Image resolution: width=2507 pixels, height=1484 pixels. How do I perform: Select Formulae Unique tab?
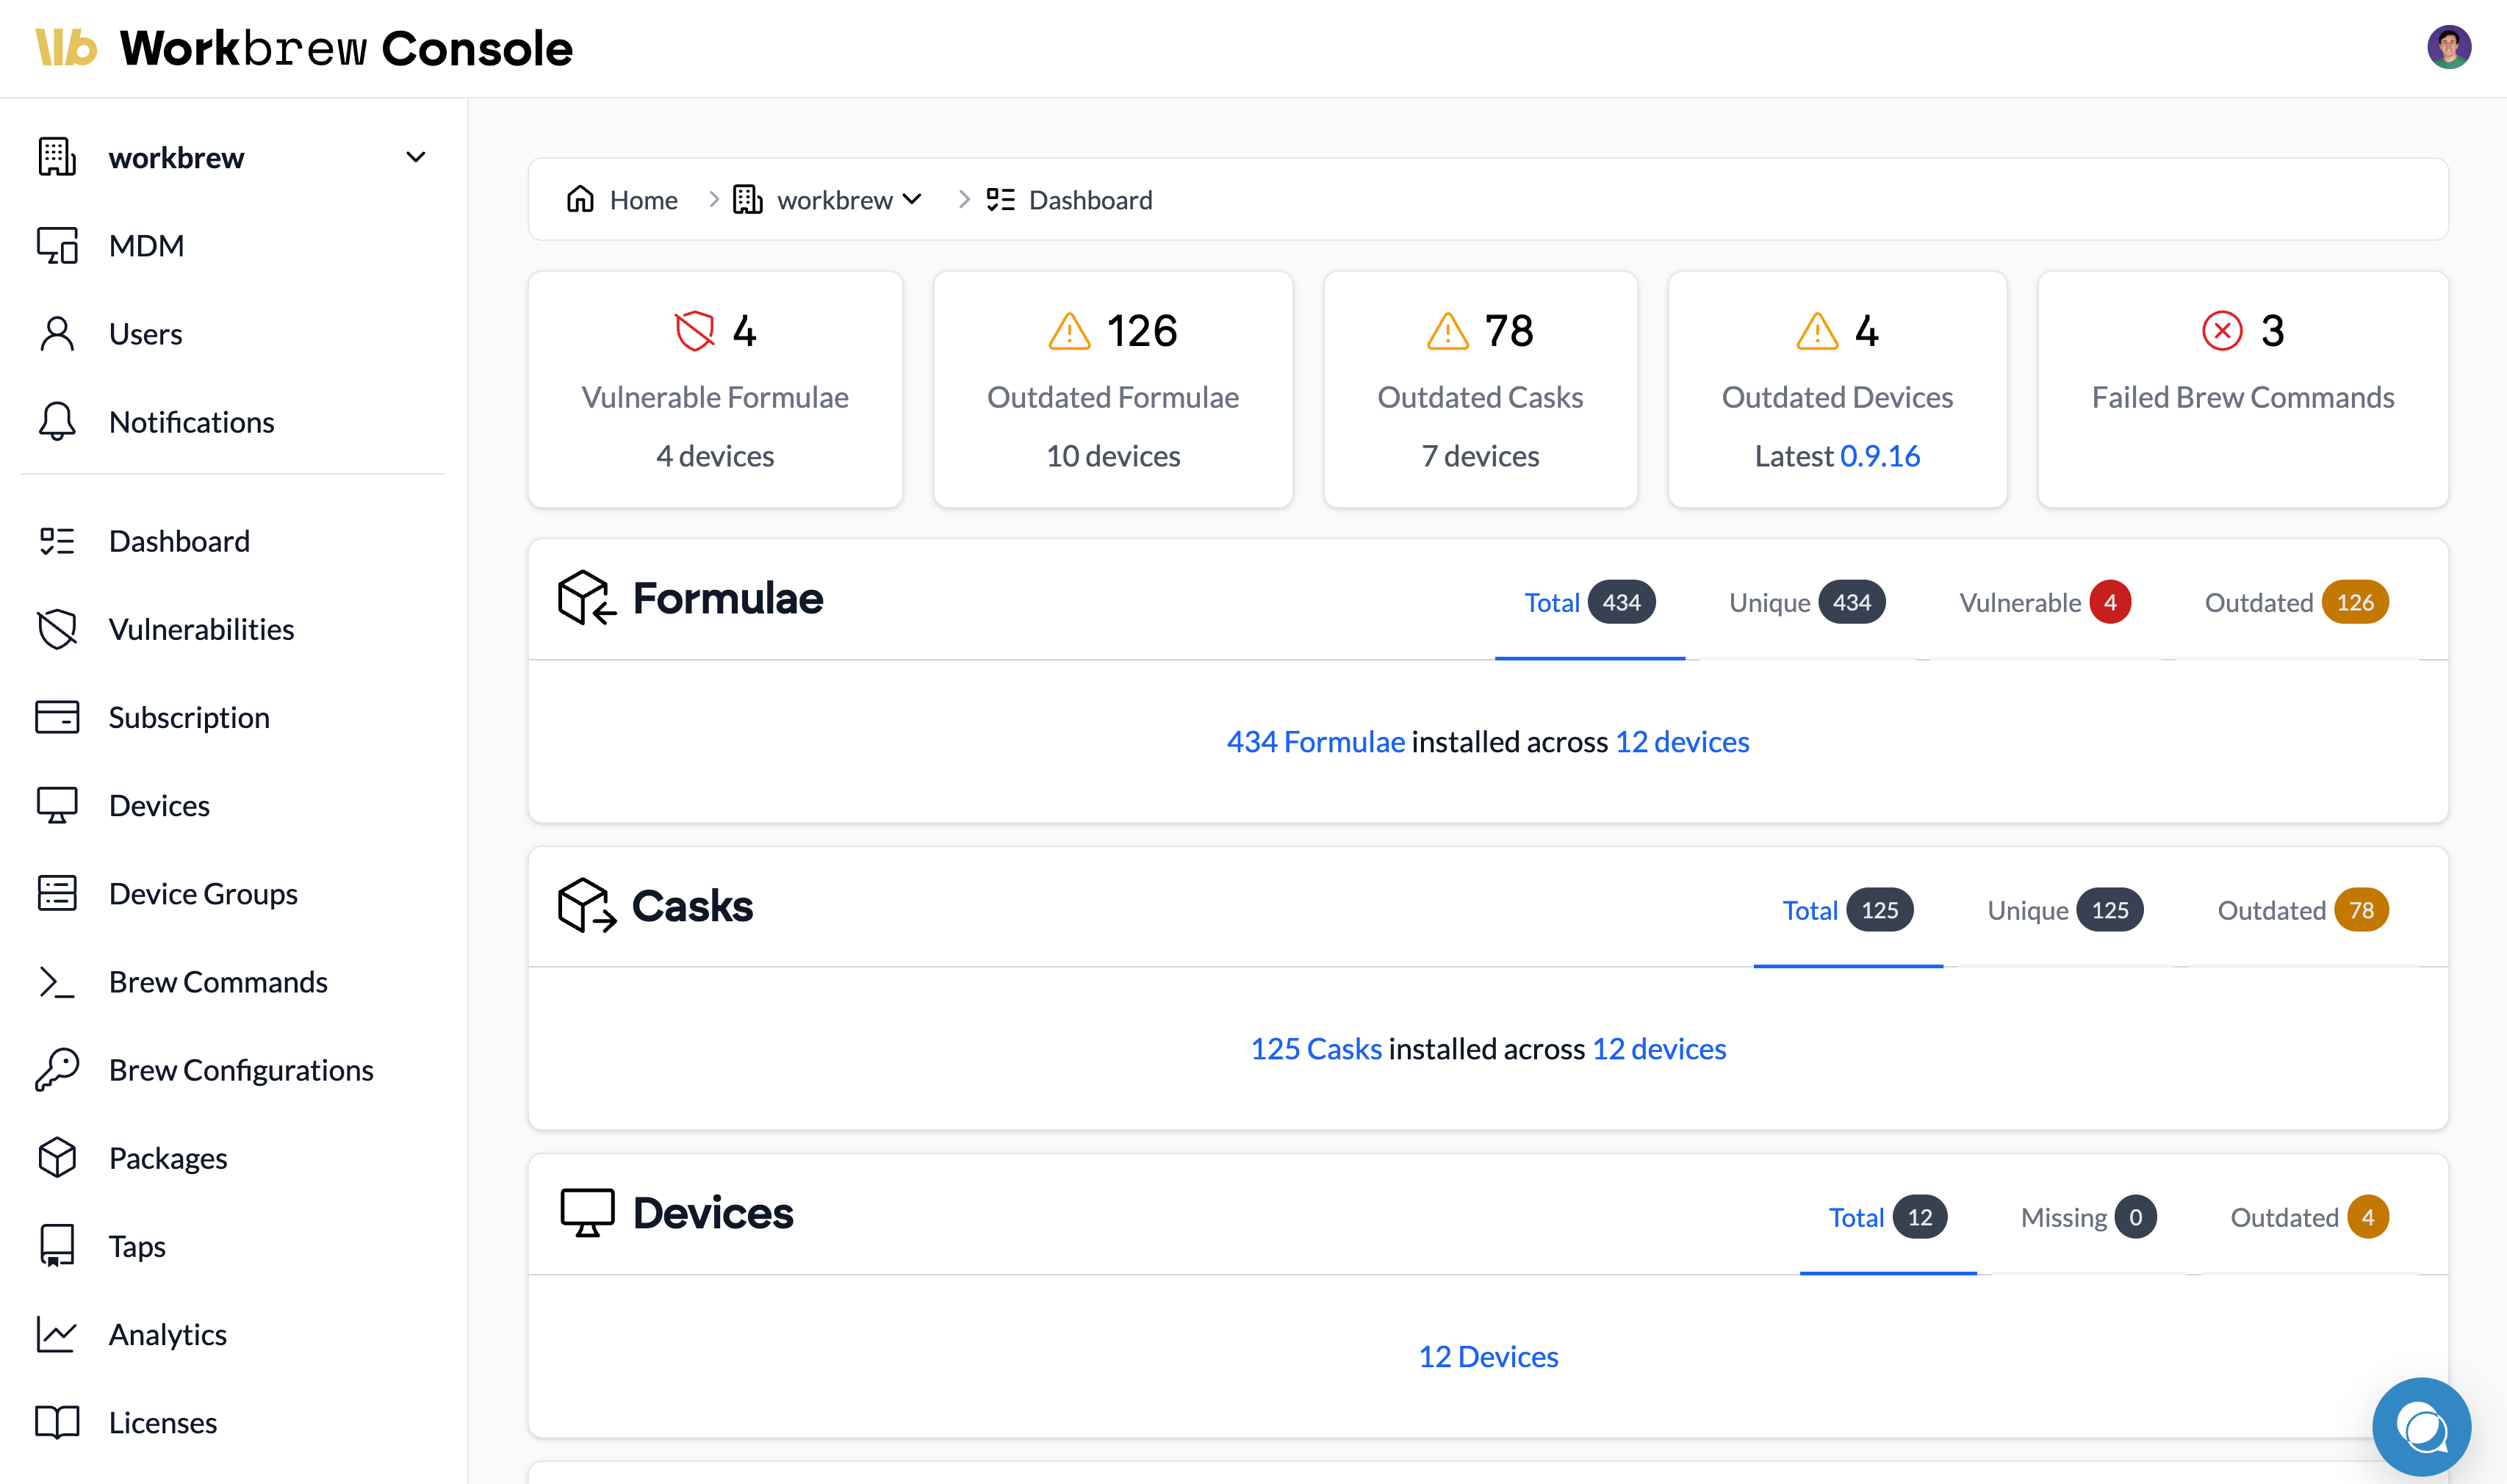click(1806, 603)
